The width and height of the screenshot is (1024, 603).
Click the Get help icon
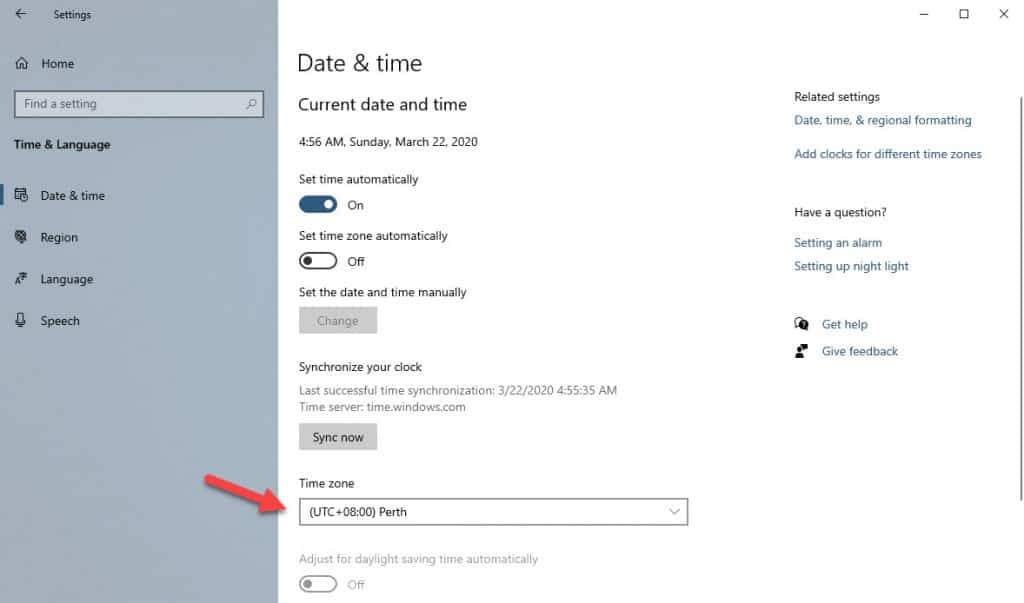point(801,324)
